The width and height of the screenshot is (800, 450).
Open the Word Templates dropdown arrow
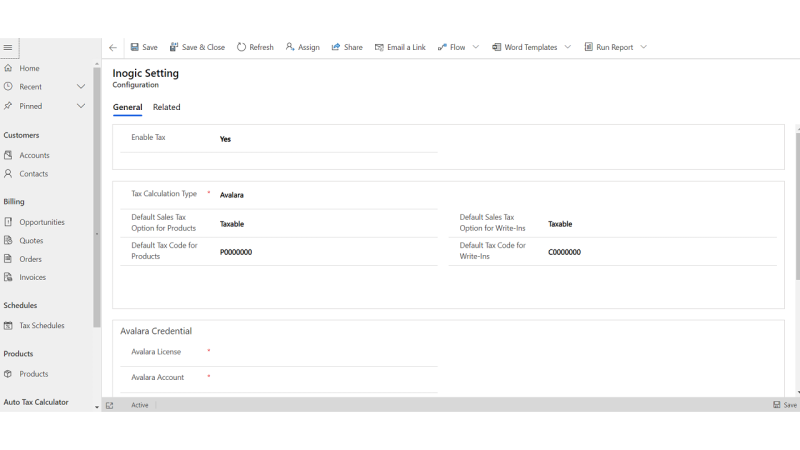click(568, 47)
